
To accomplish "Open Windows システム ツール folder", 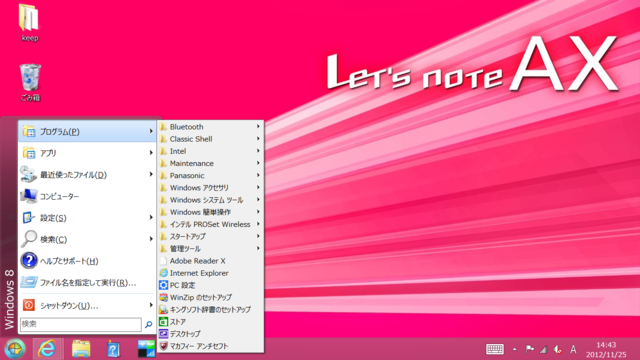I will tap(210, 200).
